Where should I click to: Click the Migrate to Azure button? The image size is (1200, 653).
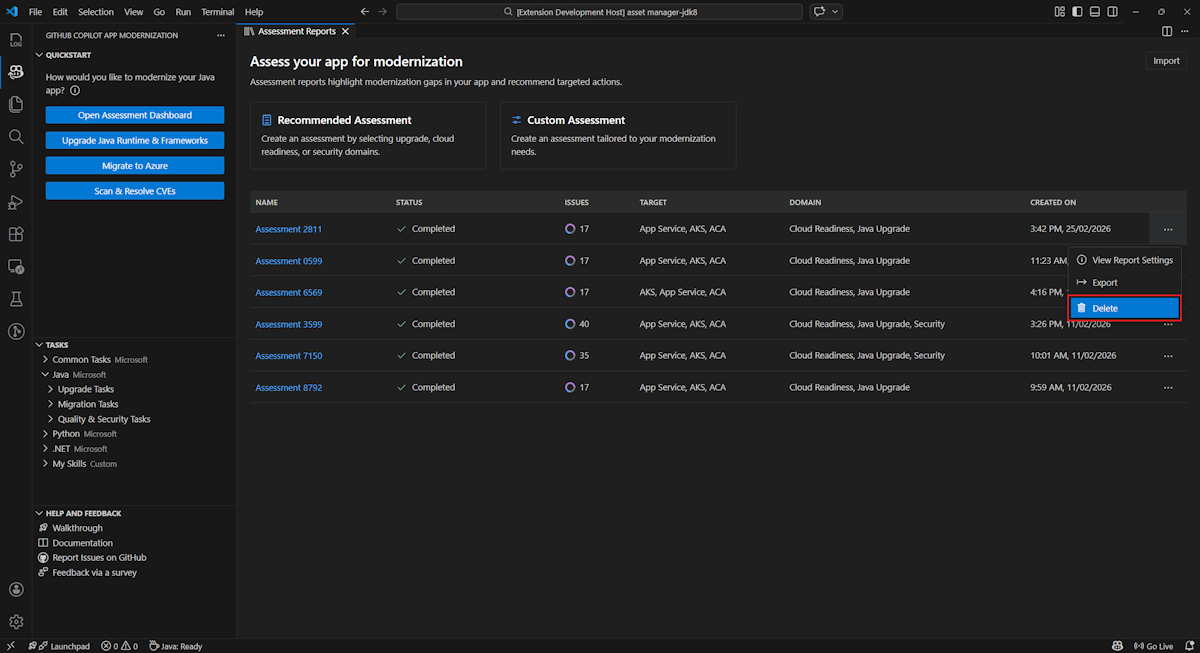tap(135, 165)
